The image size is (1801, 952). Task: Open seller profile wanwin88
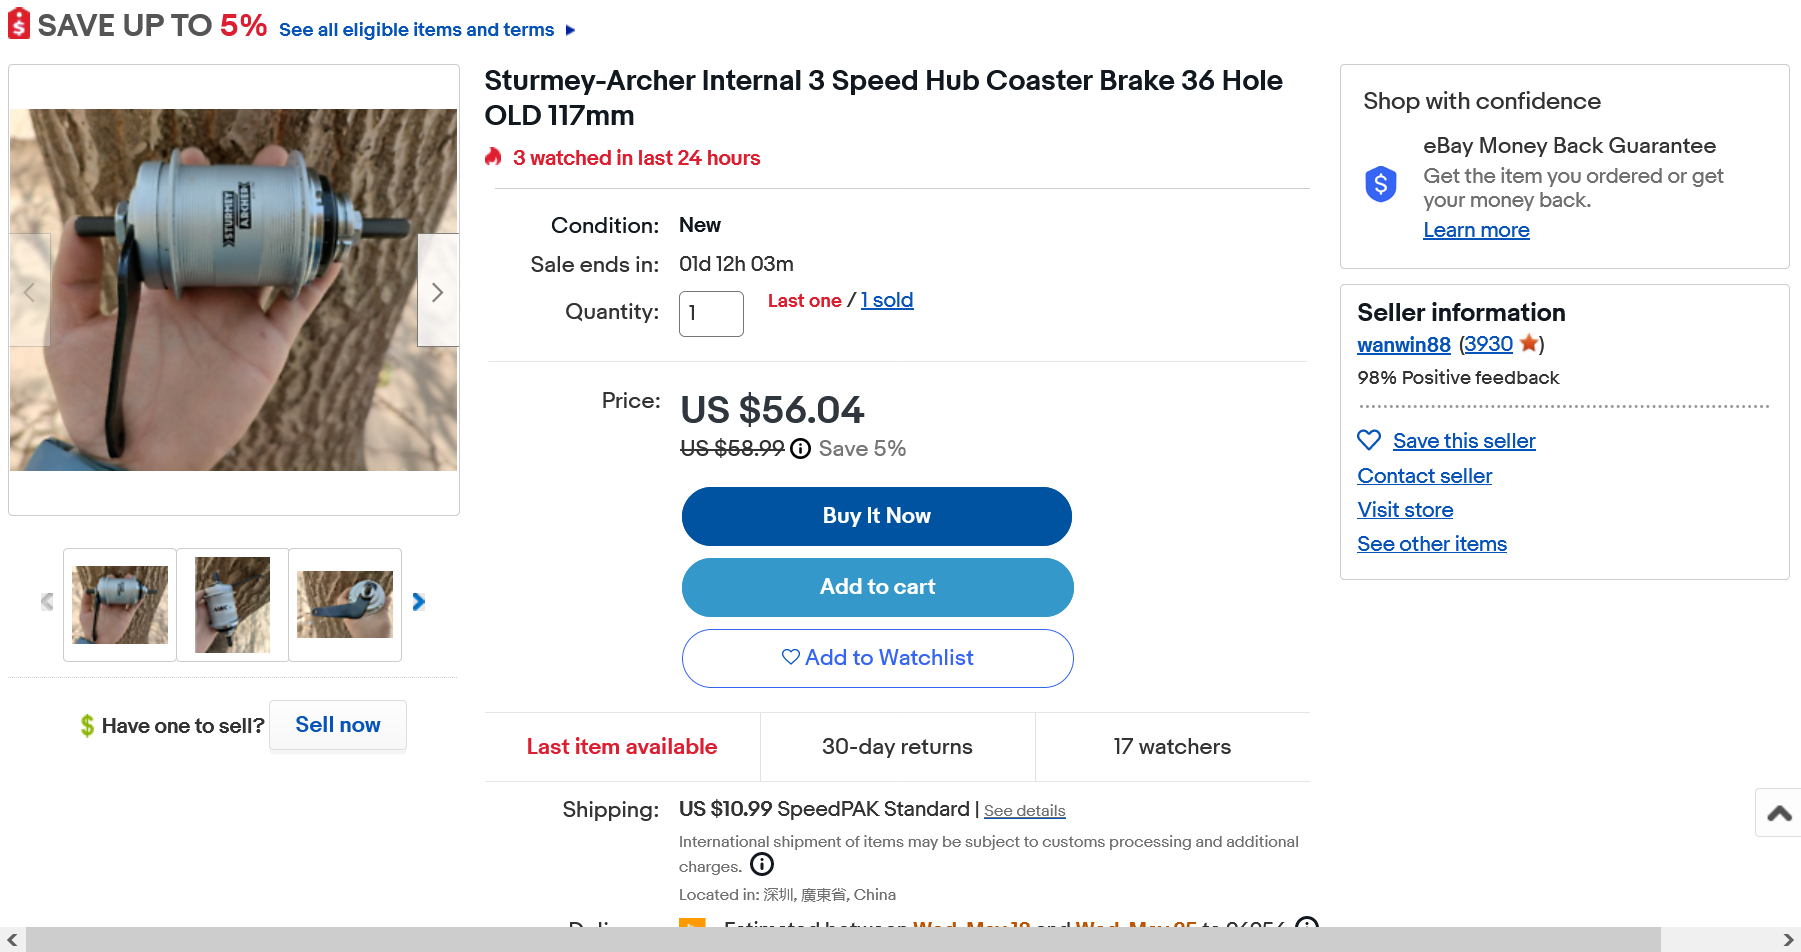[x=1403, y=345]
